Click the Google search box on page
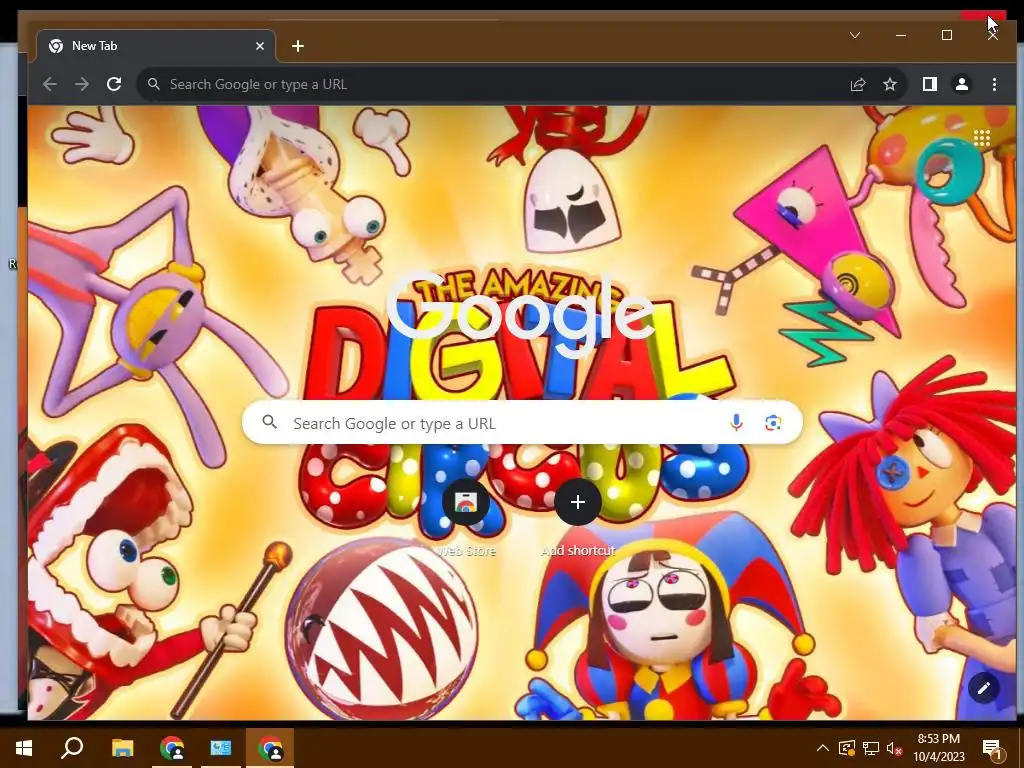 (522, 423)
